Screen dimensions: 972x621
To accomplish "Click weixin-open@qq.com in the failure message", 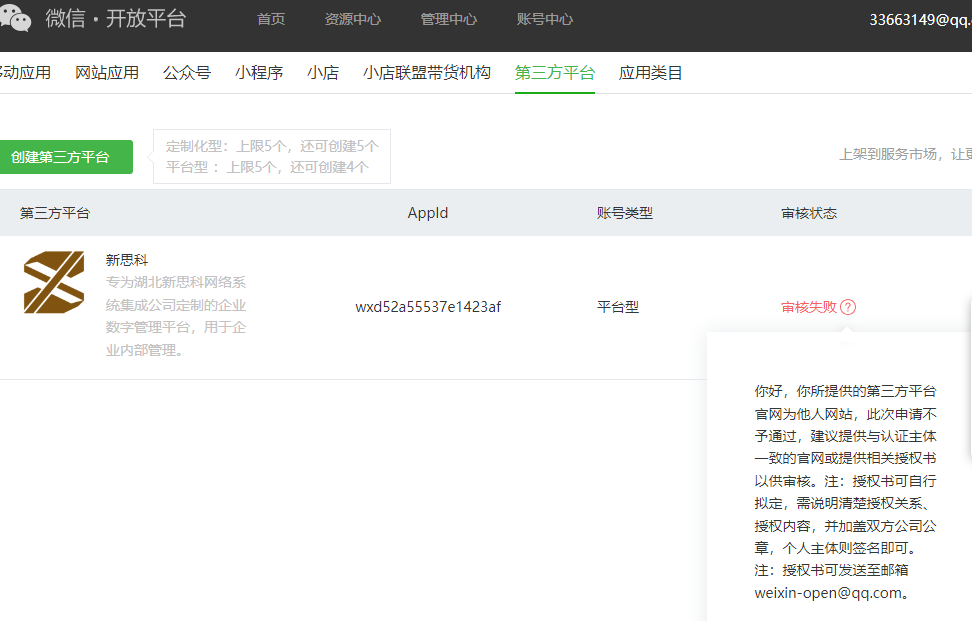I will pos(828,593).
